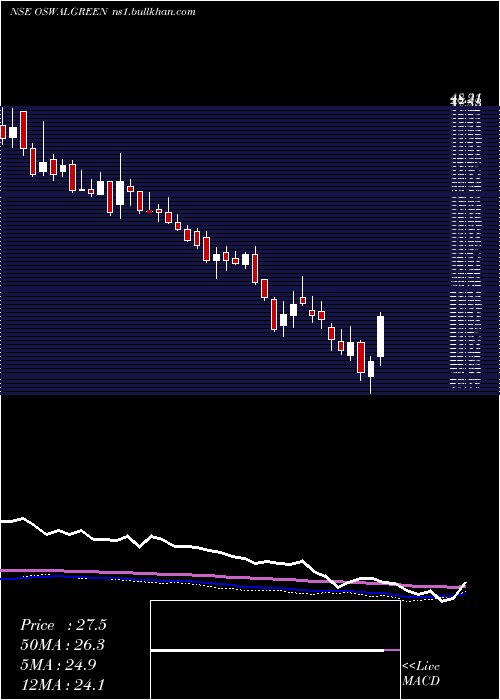
Task: Select the 50MA : 26.3 value
Action: click(63, 645)
